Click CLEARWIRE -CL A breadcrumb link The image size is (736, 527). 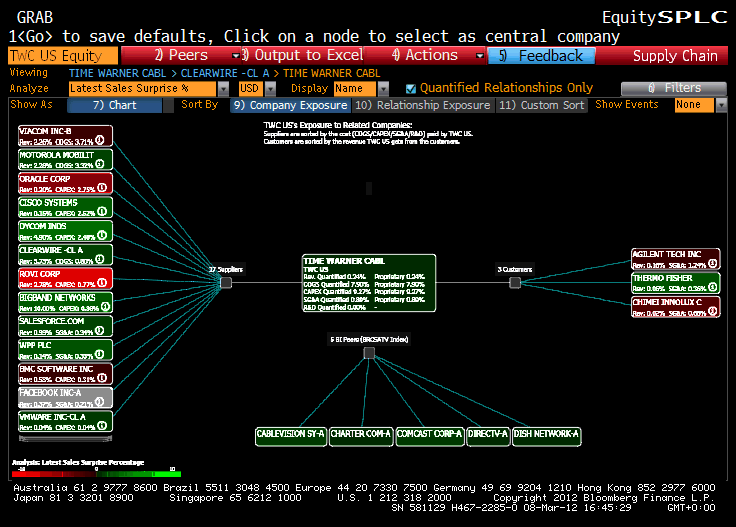click(x=225, y=74)
